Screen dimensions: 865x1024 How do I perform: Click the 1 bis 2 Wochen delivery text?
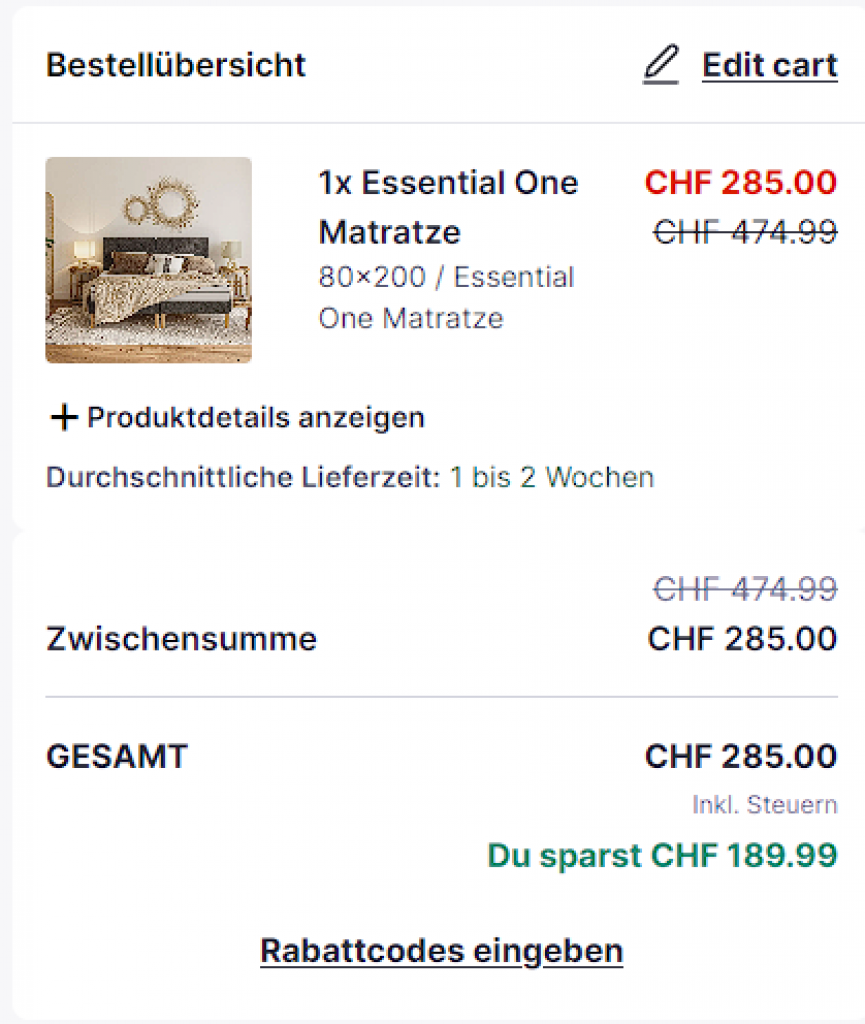coord(551,477)
